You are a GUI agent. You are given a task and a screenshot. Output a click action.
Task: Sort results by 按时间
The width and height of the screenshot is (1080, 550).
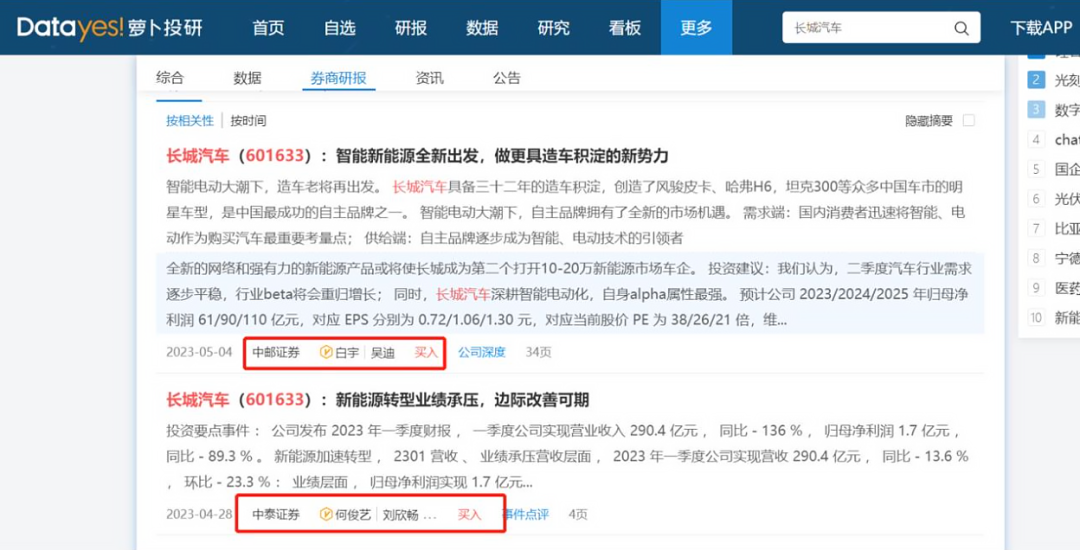click(x=248, y=120)
